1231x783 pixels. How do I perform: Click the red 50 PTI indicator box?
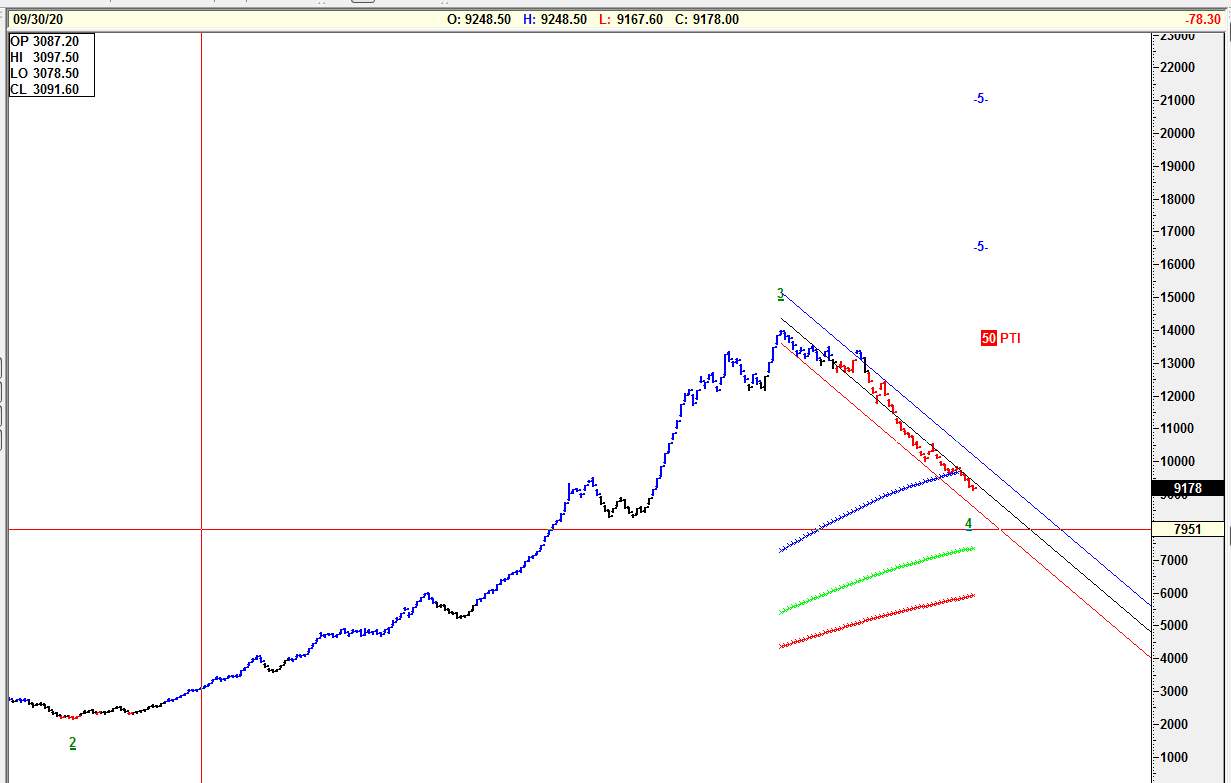click(989, 338)
